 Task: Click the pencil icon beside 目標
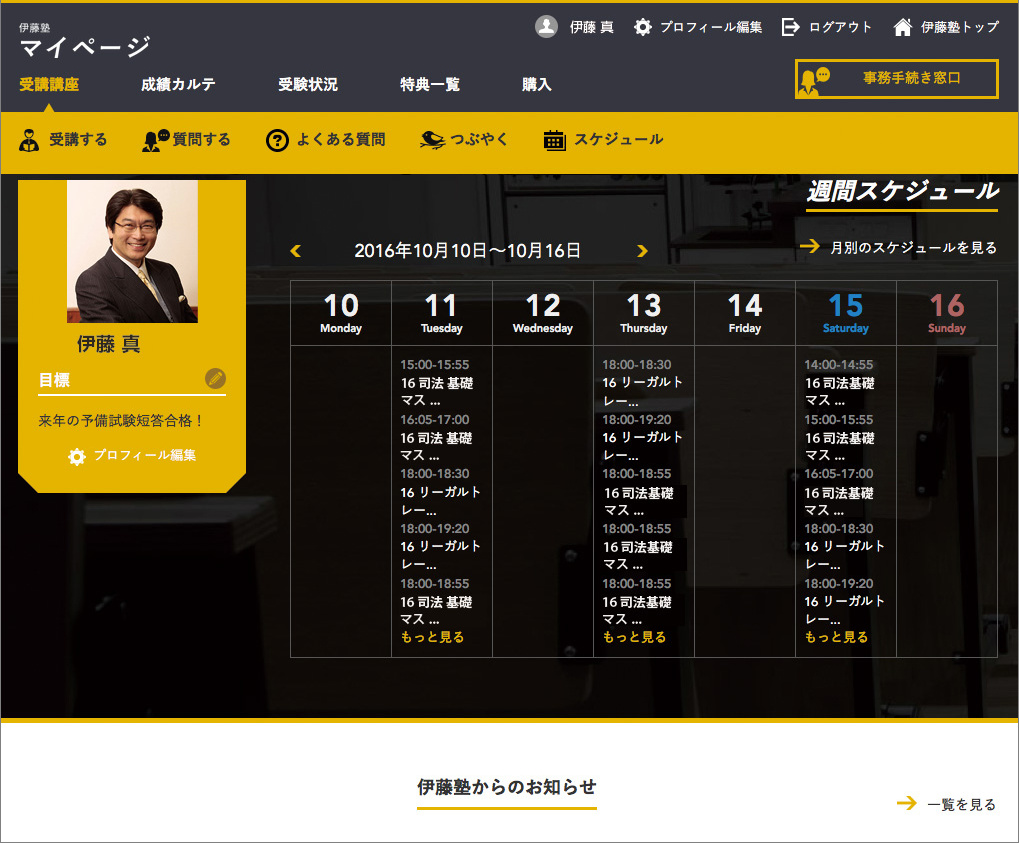pos(215,378)
